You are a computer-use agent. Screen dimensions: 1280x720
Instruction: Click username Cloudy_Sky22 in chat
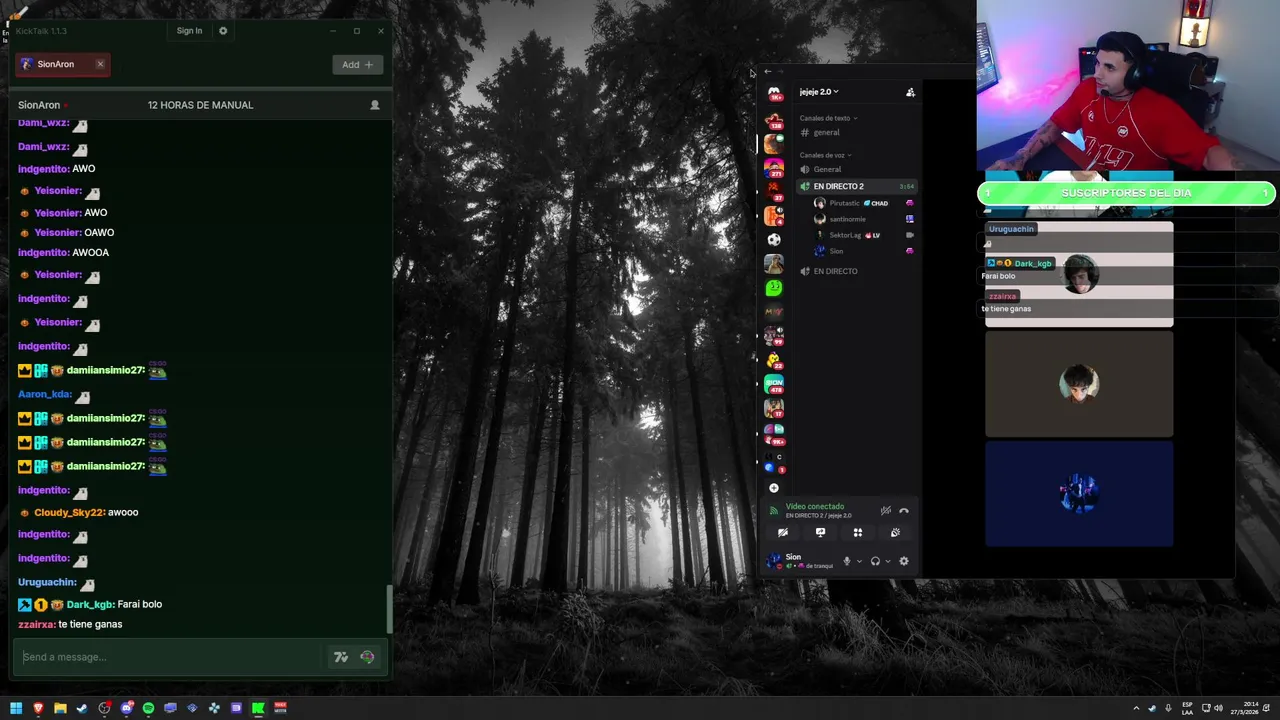pos(69,513)
